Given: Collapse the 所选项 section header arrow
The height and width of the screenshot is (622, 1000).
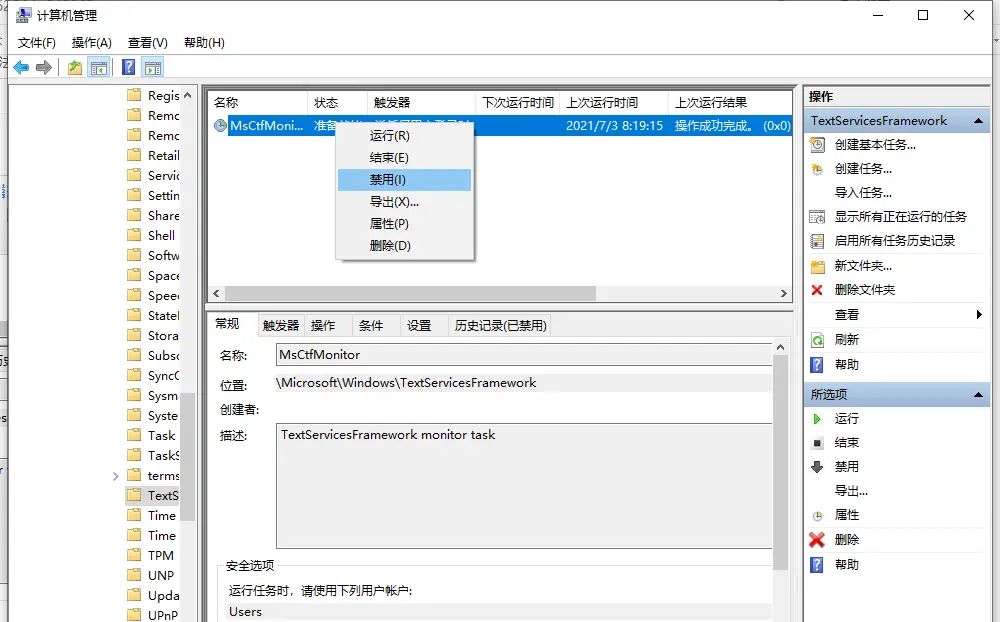Looking at the screenshot, I should 978,394.
